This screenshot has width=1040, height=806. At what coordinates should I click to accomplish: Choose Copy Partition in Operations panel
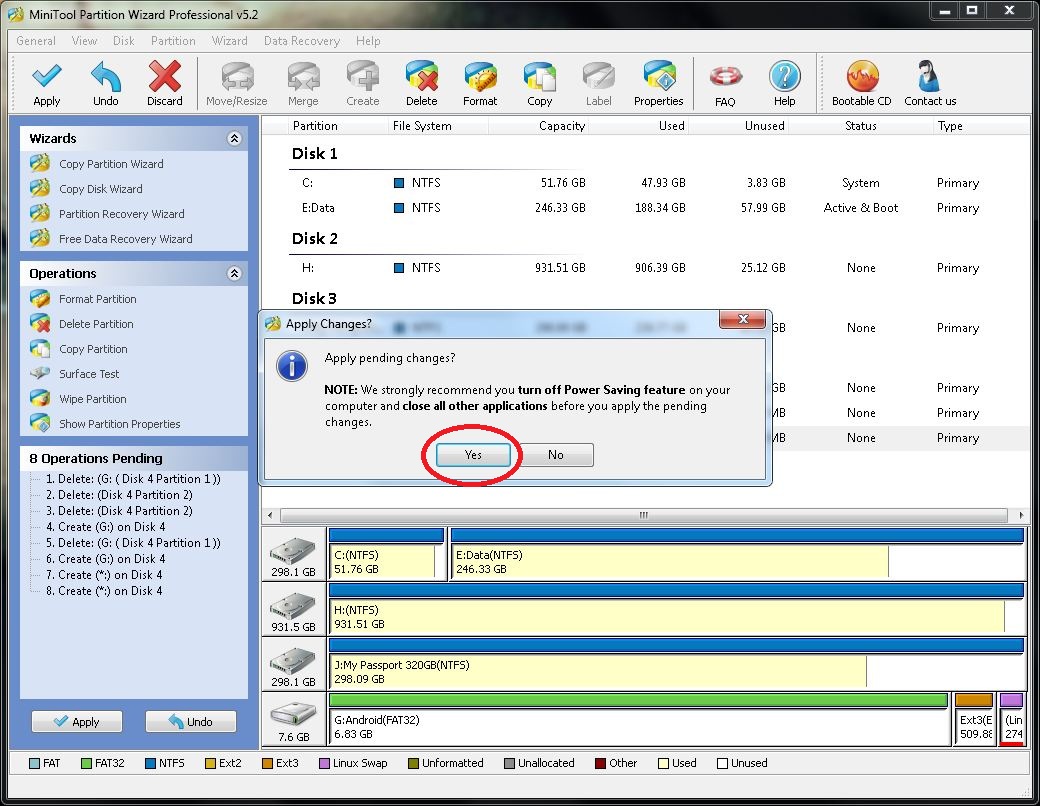pyautogui.click(x=93, y=349)
